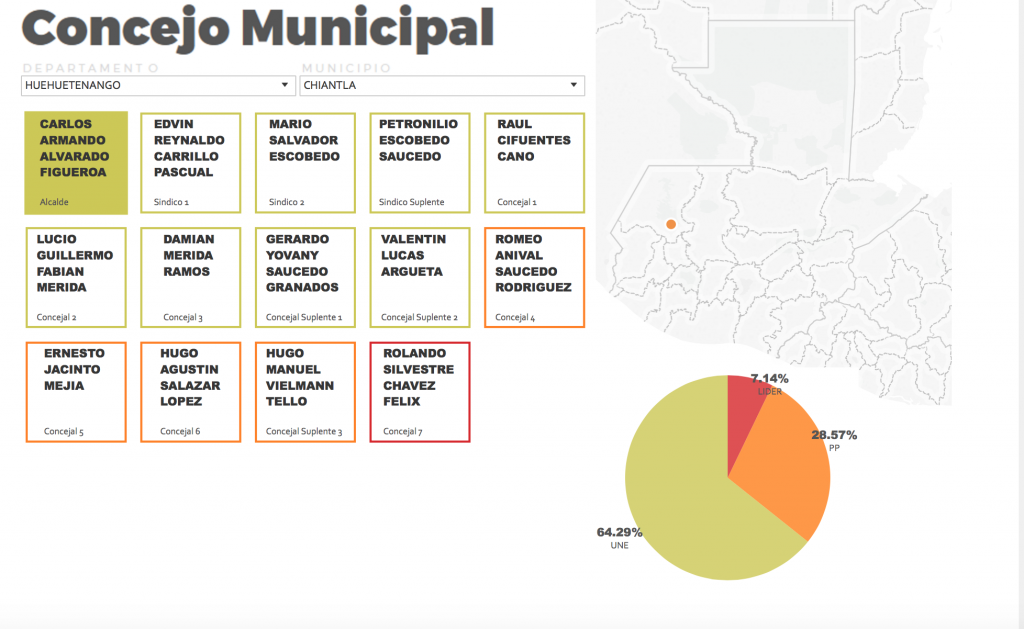Click Hugo Agustin Salazar Lopez Concejal 6 card
This screenshot has height=629, width=1024.
191,392
